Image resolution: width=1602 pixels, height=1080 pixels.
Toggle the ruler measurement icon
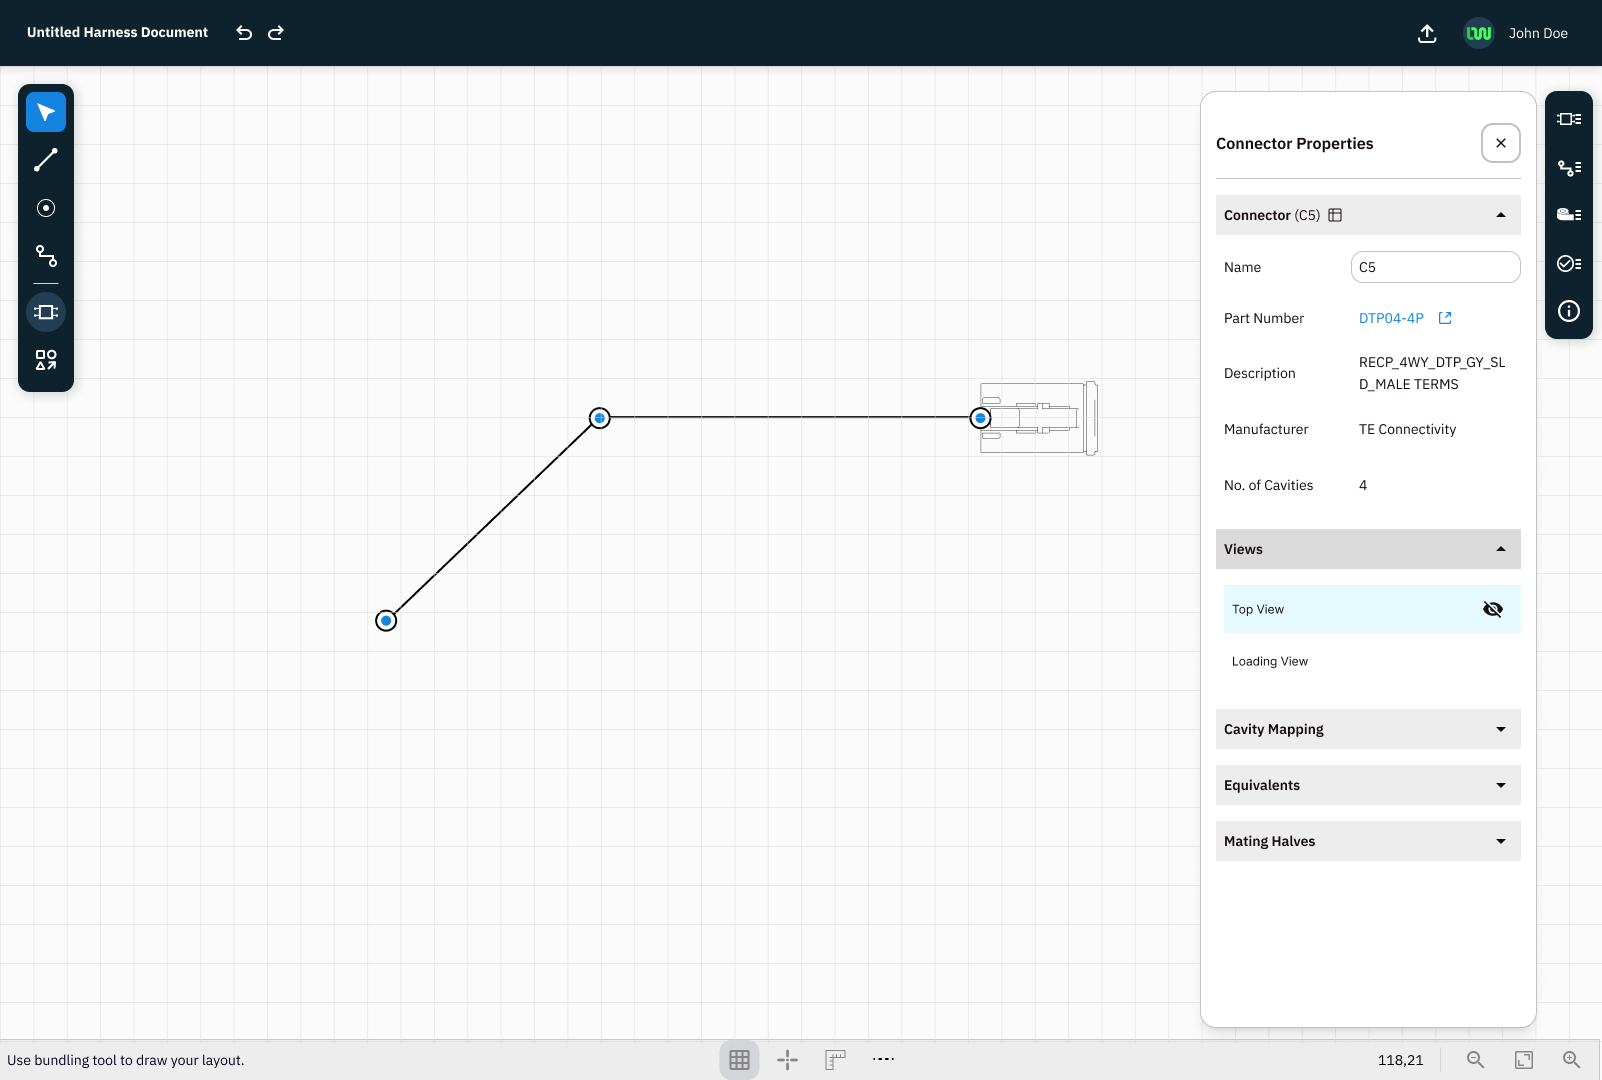(835, 1060)
